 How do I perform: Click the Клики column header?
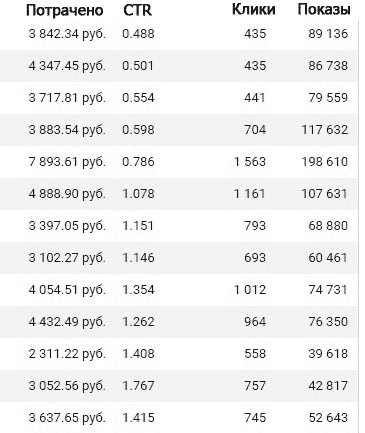click(254, 9)
